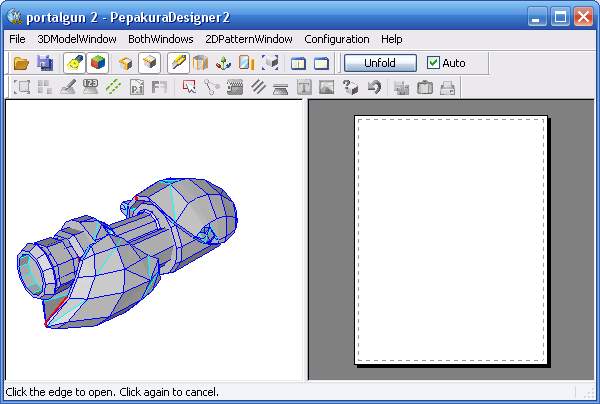
Task: Toggle the open edge pencil tool
Action: coord(178,63)
